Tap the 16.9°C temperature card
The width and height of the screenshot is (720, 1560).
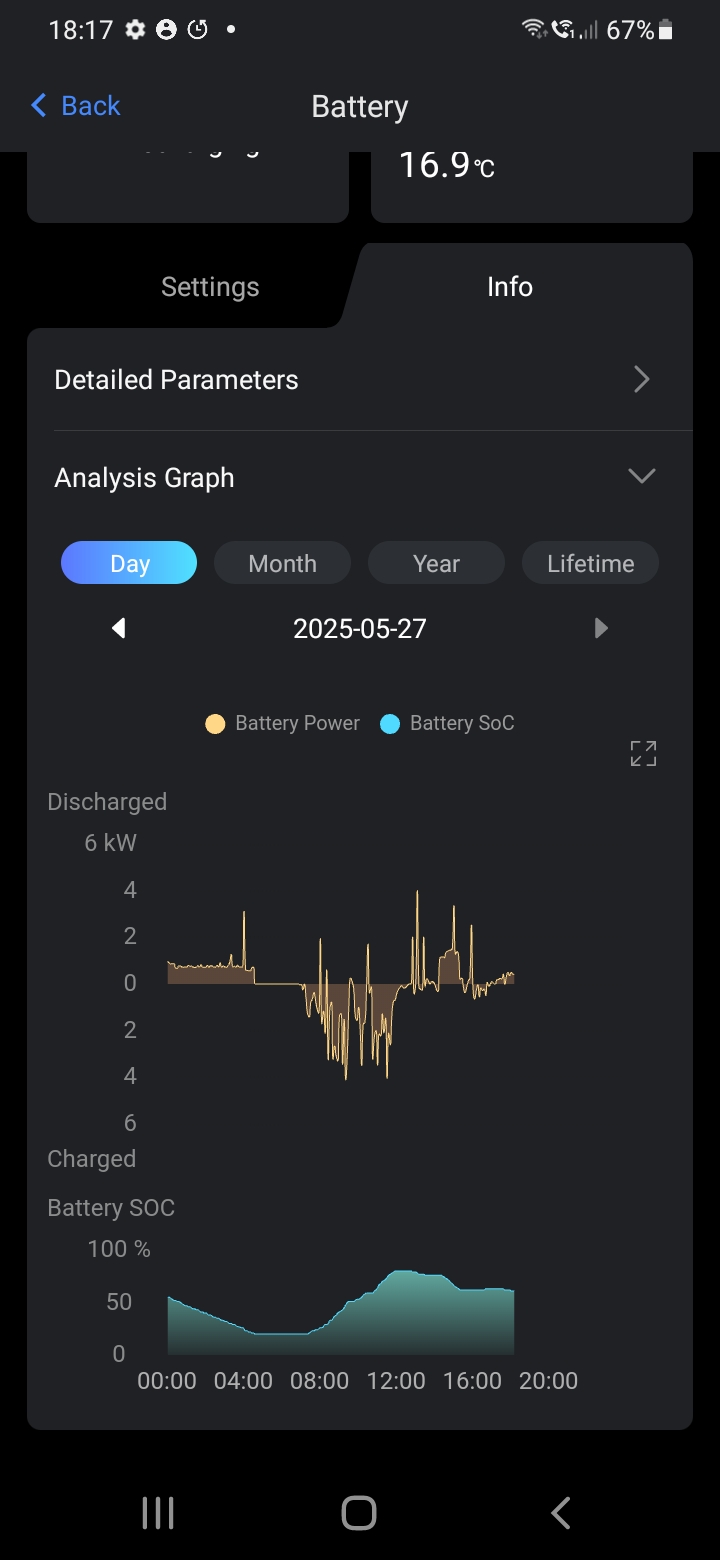531,182
